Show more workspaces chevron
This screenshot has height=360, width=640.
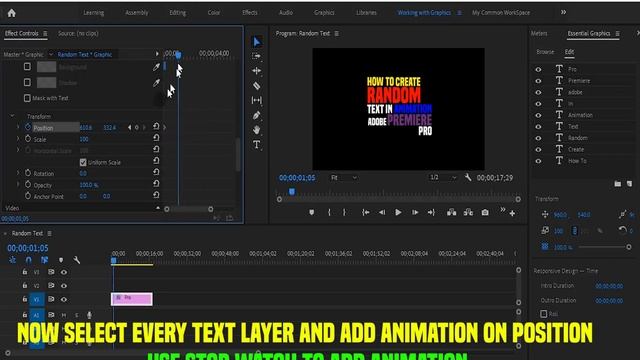pos(563,12)
